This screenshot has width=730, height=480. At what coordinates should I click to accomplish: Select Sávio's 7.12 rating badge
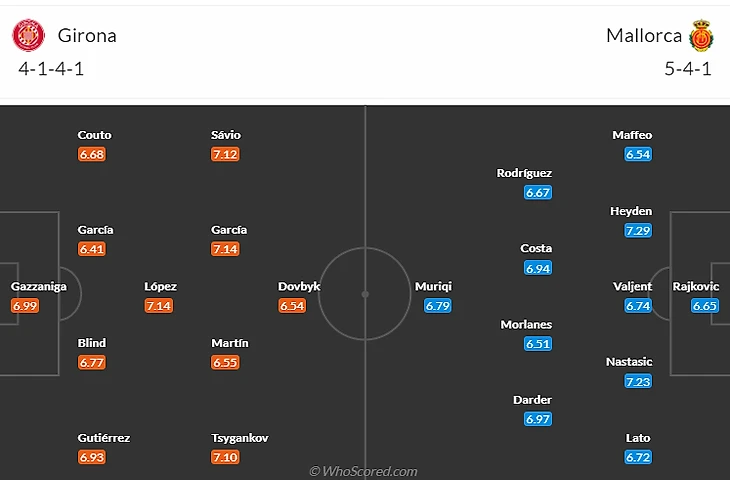(225, 154)
